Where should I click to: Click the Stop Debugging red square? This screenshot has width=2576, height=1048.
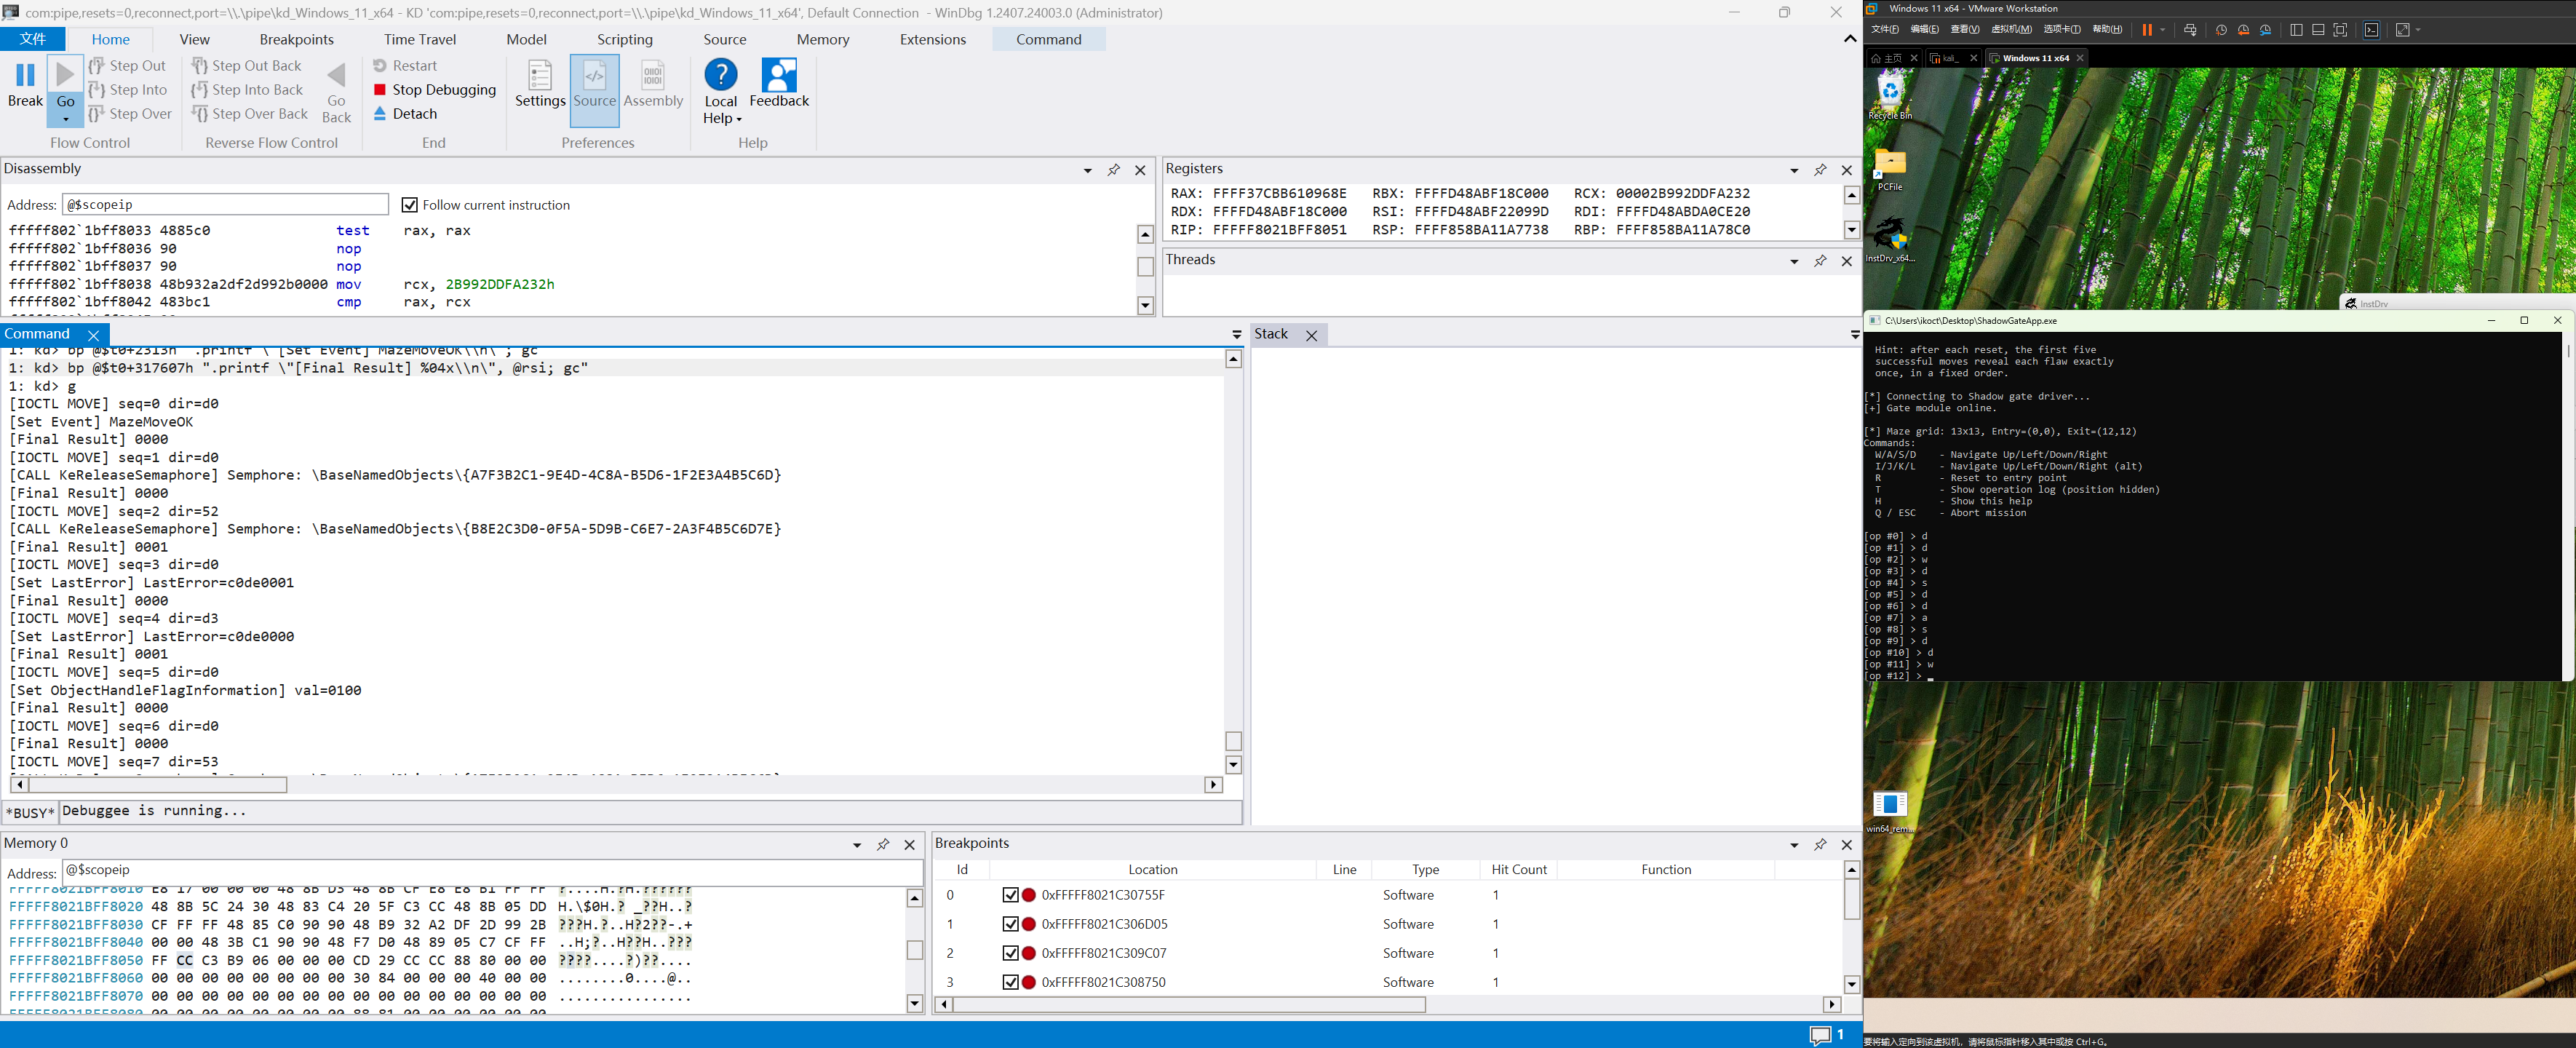tap(380, 90)
